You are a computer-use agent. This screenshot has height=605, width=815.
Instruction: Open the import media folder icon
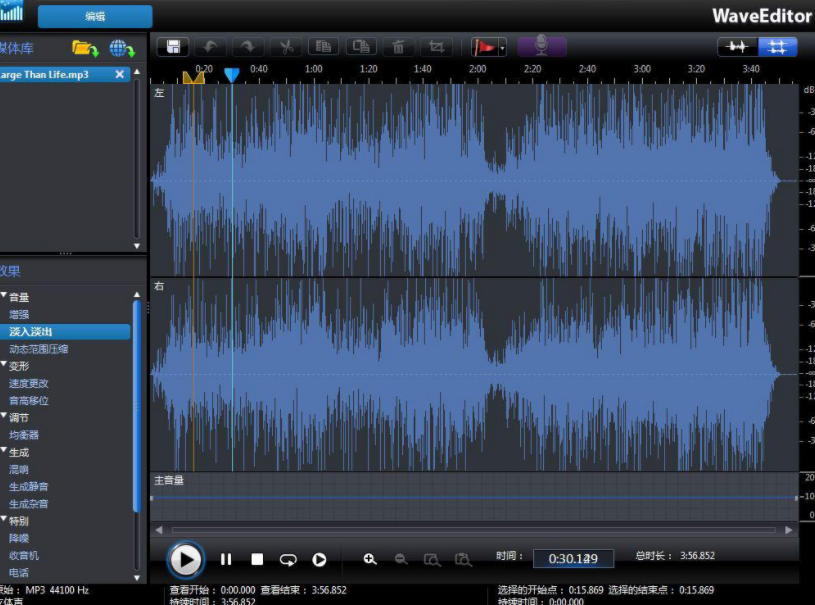[x=85, y=49]
